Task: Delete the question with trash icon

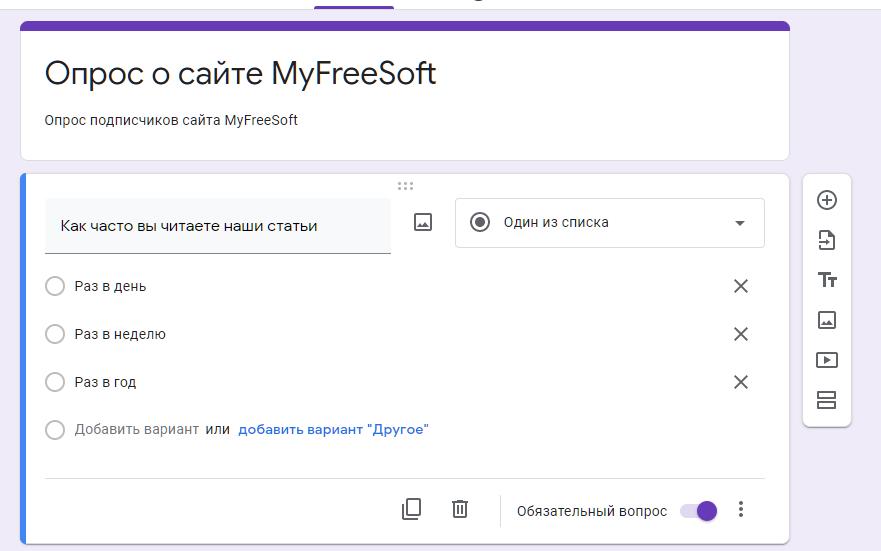Action: 460,509
